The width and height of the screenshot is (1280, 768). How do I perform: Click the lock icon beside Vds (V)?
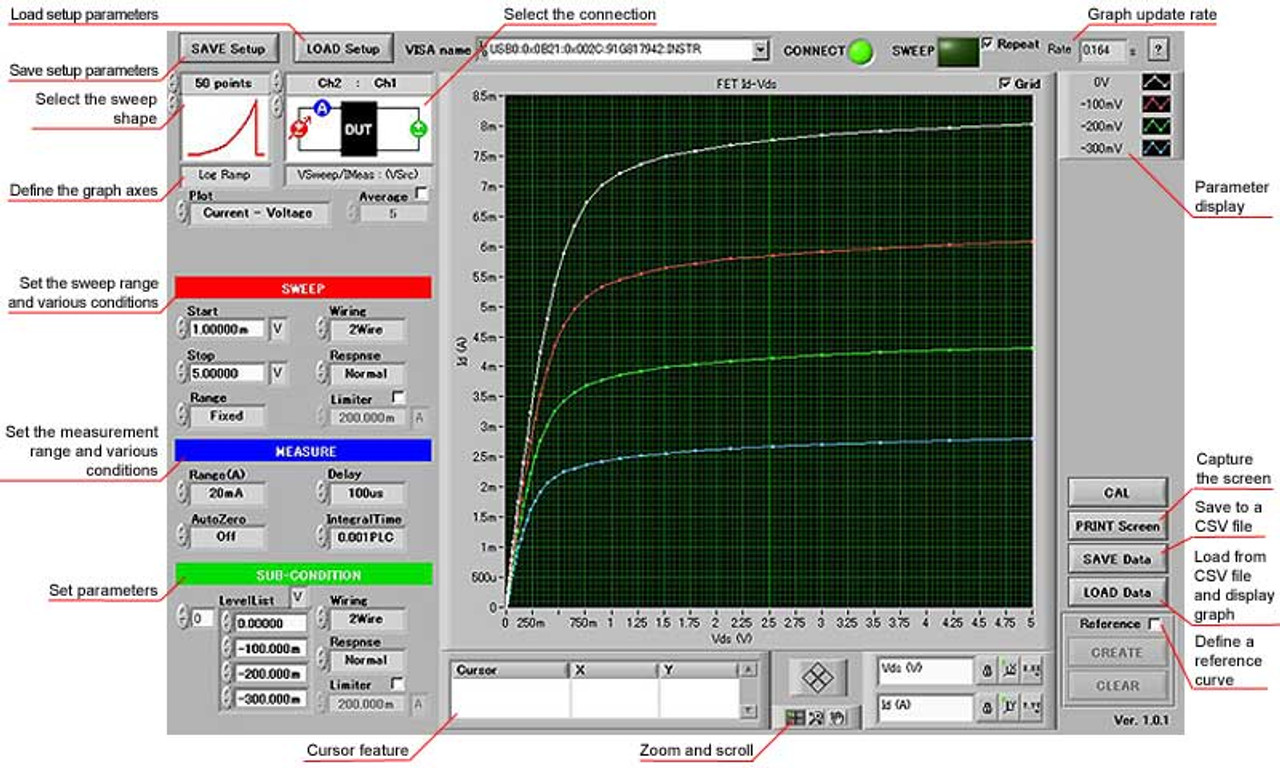pos(988,671)
